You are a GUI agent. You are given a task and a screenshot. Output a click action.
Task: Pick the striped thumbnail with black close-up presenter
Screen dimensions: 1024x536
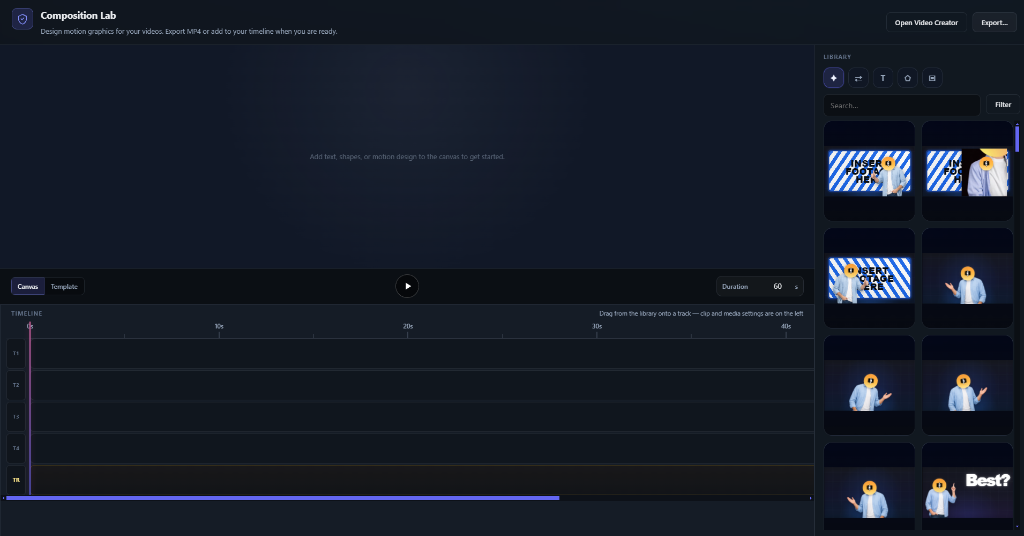tap(967, 172)
